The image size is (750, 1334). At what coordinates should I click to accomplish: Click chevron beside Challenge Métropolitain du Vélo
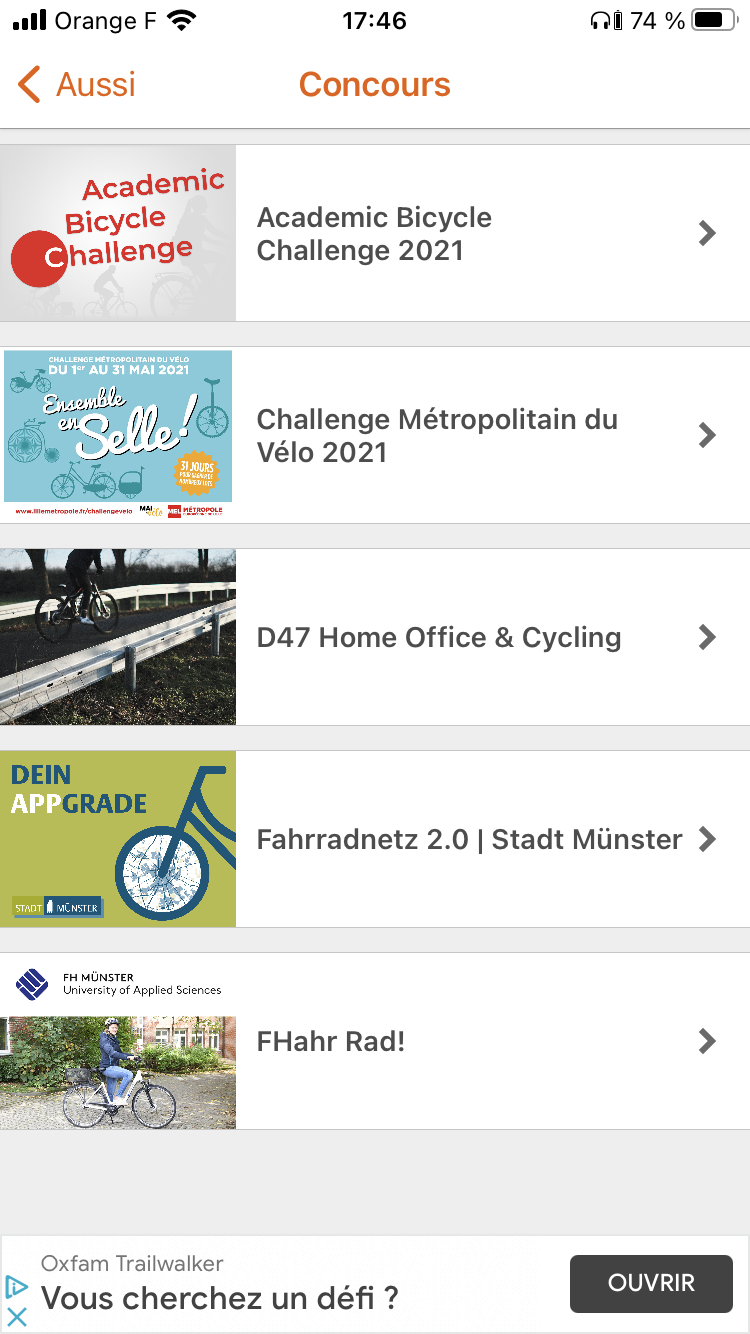point(708,435)
